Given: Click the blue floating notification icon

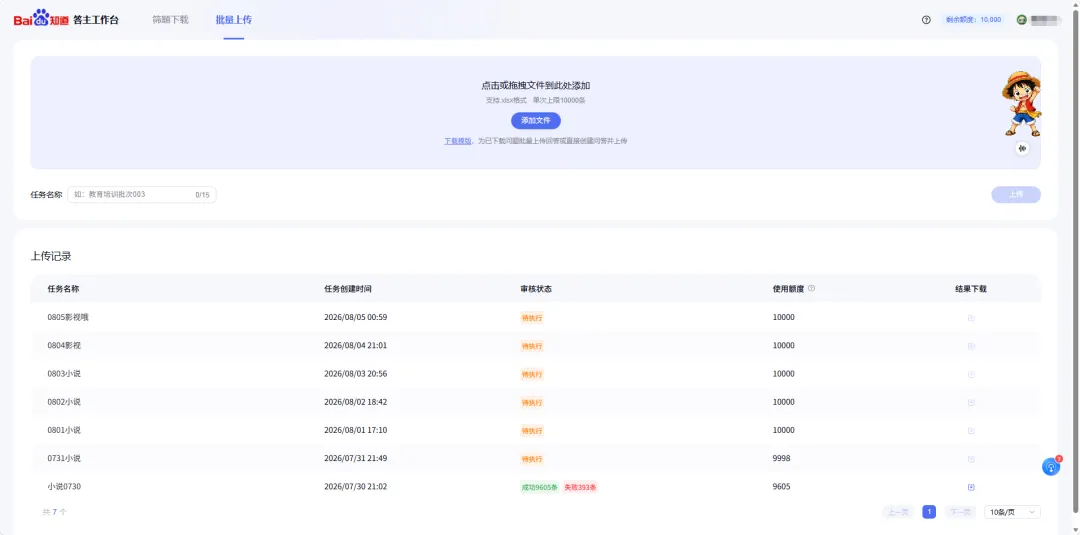Looking at the screenshot, I should point(1050,466).
